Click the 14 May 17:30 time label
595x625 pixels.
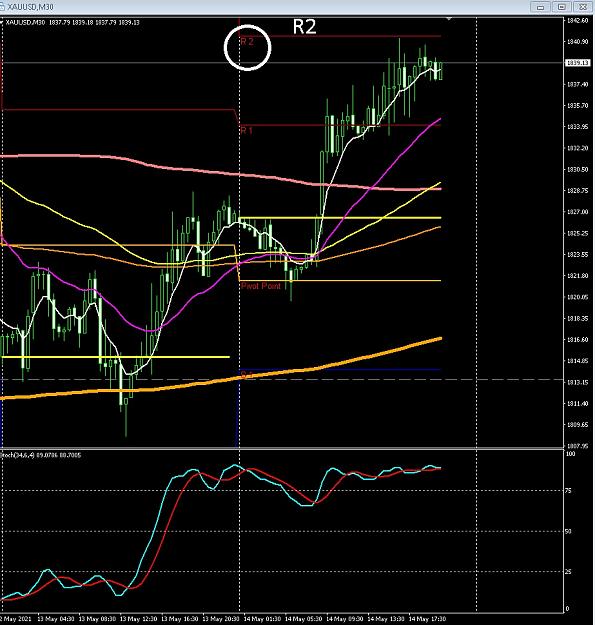point(428,619)
